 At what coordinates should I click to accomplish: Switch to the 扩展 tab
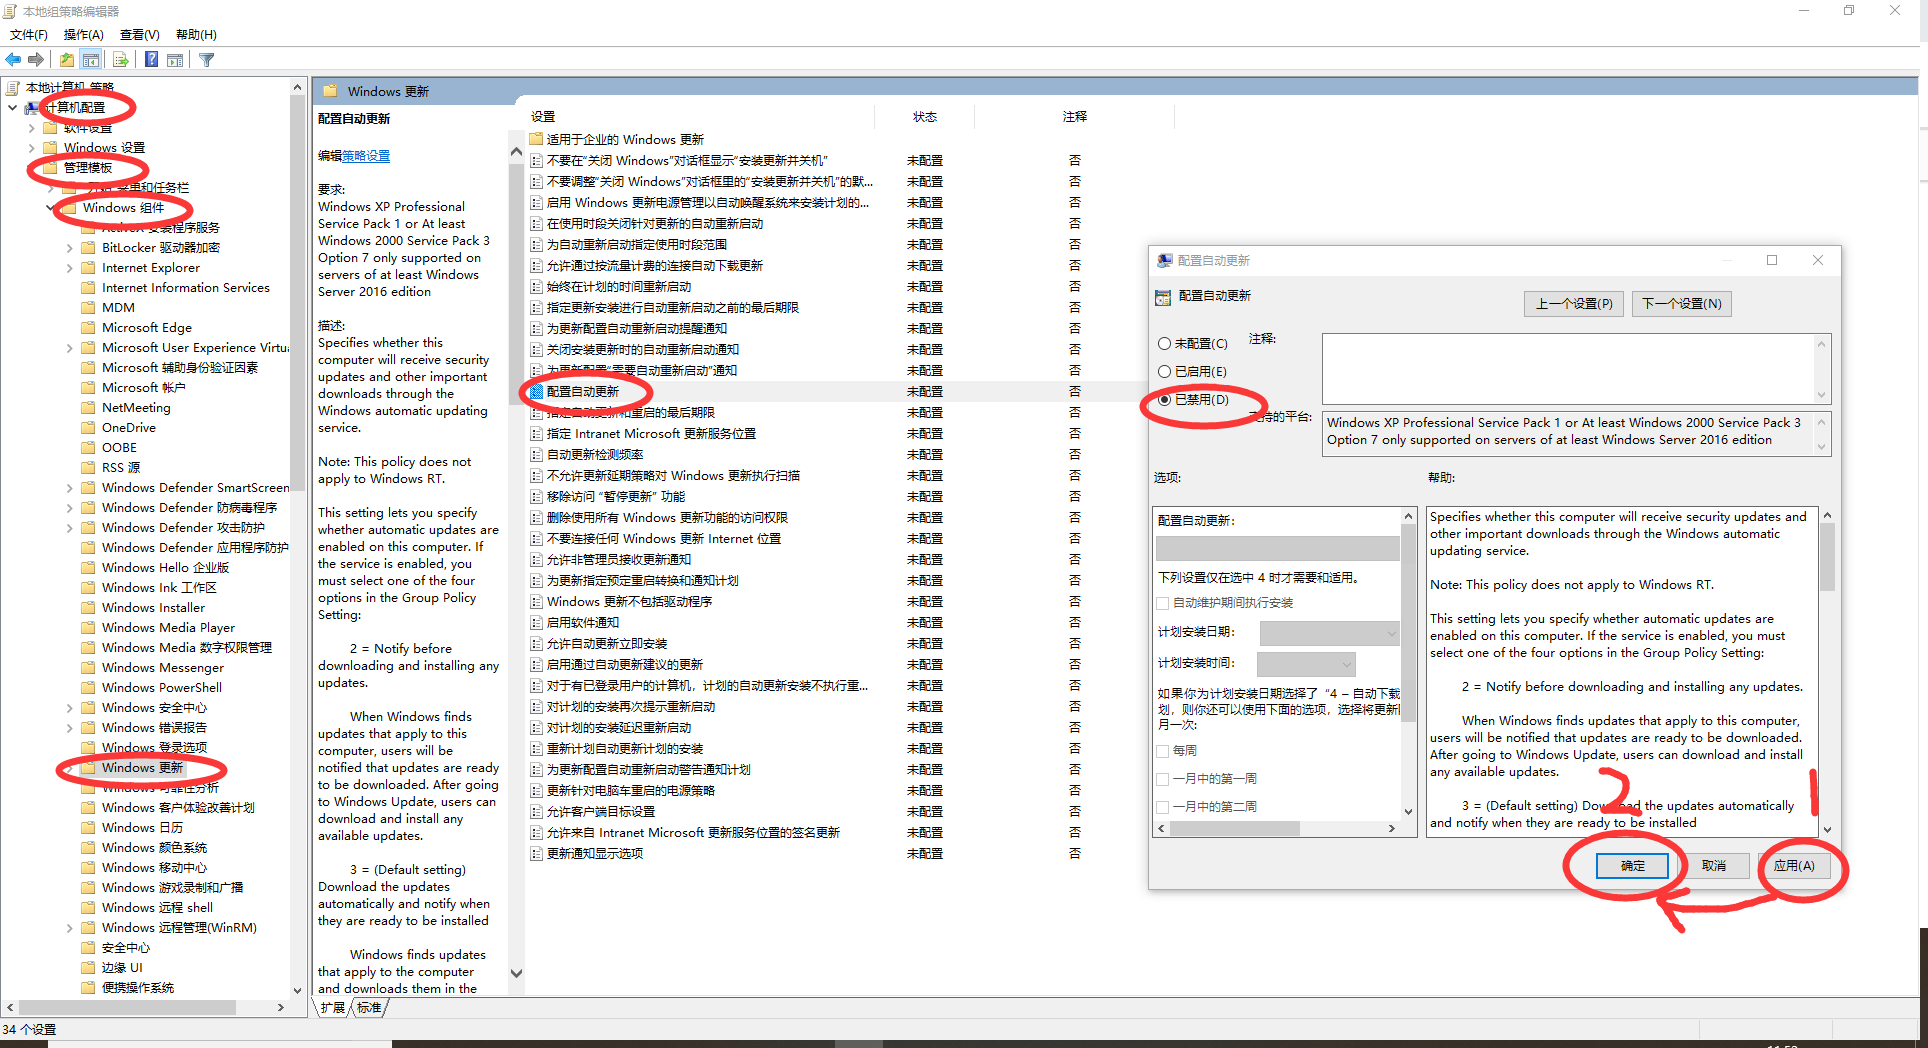pyautogui.click(x=333, y=1007)
